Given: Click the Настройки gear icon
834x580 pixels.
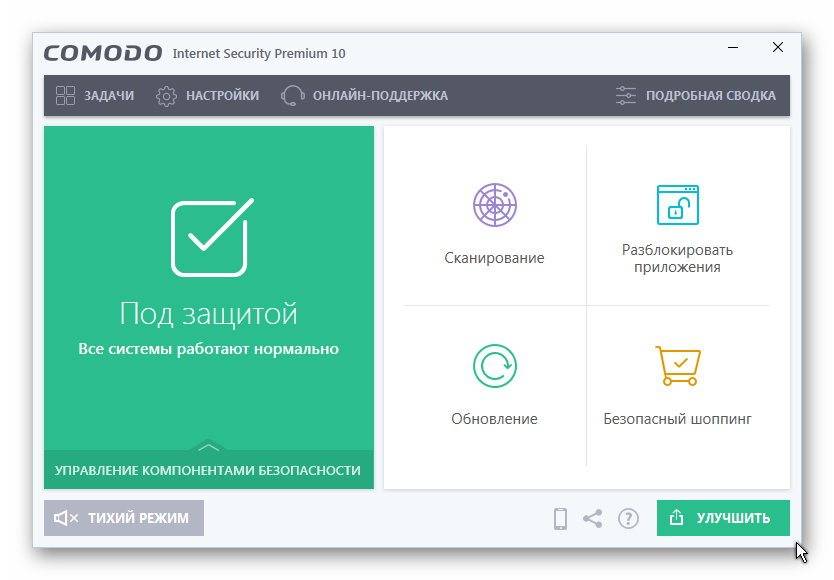Looking at the screenshot, I should point(166,96).
